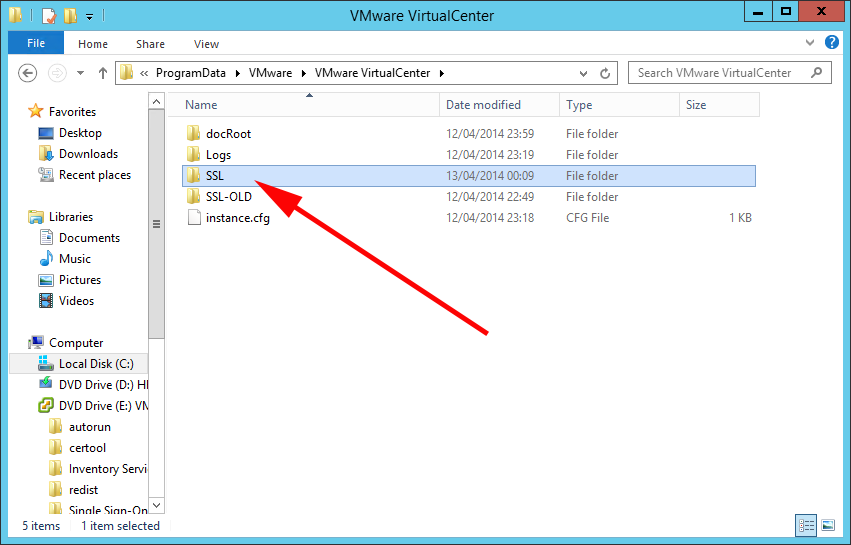Expand the arrow after VMware breadcrumb
The width and height of the screenshot is (851, 545).
point(303,73)
